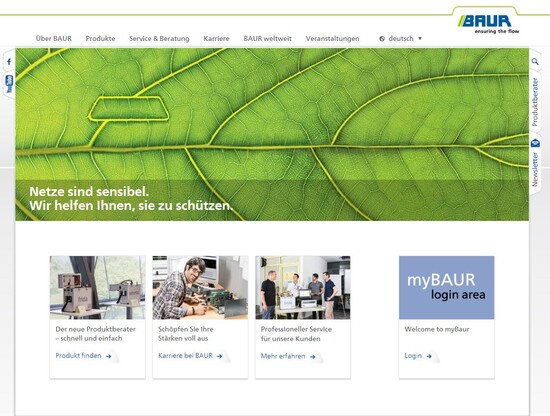This screenshot has height=416, width=550.
Task: Click 'Professioneller Service für unsere Kunden' text
Action: 296,334
